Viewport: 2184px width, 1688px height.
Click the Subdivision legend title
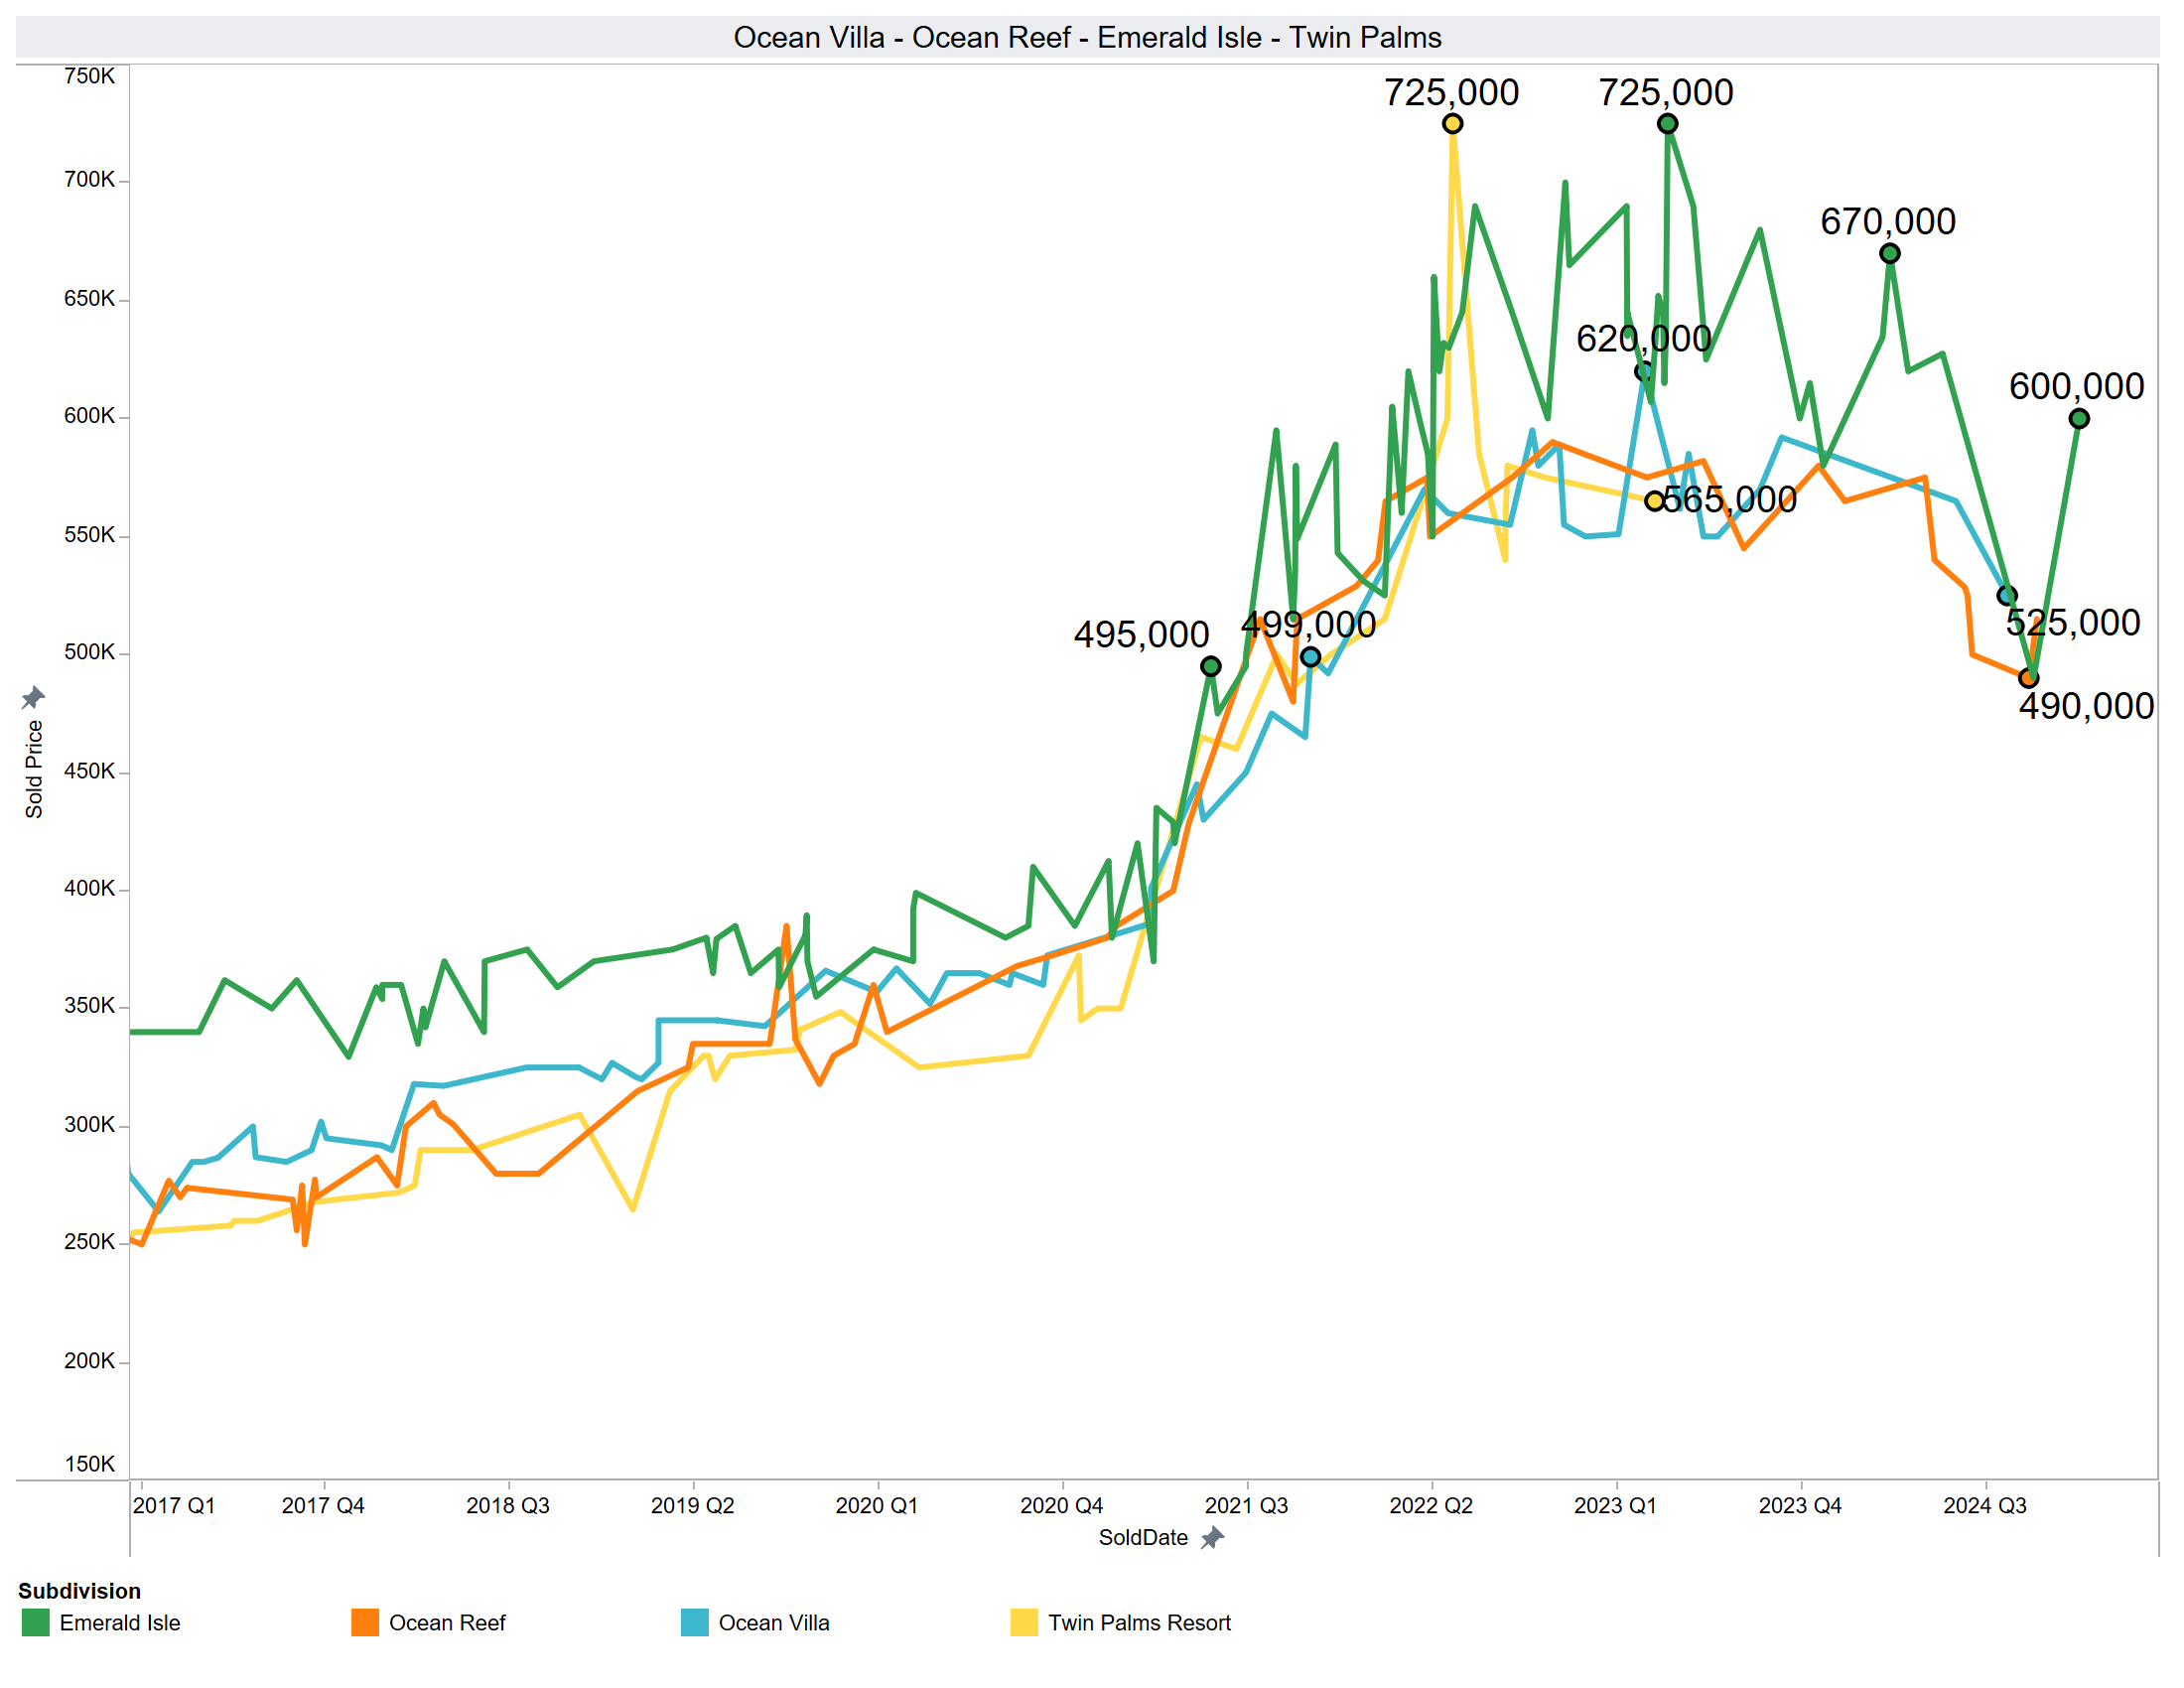79,1591
